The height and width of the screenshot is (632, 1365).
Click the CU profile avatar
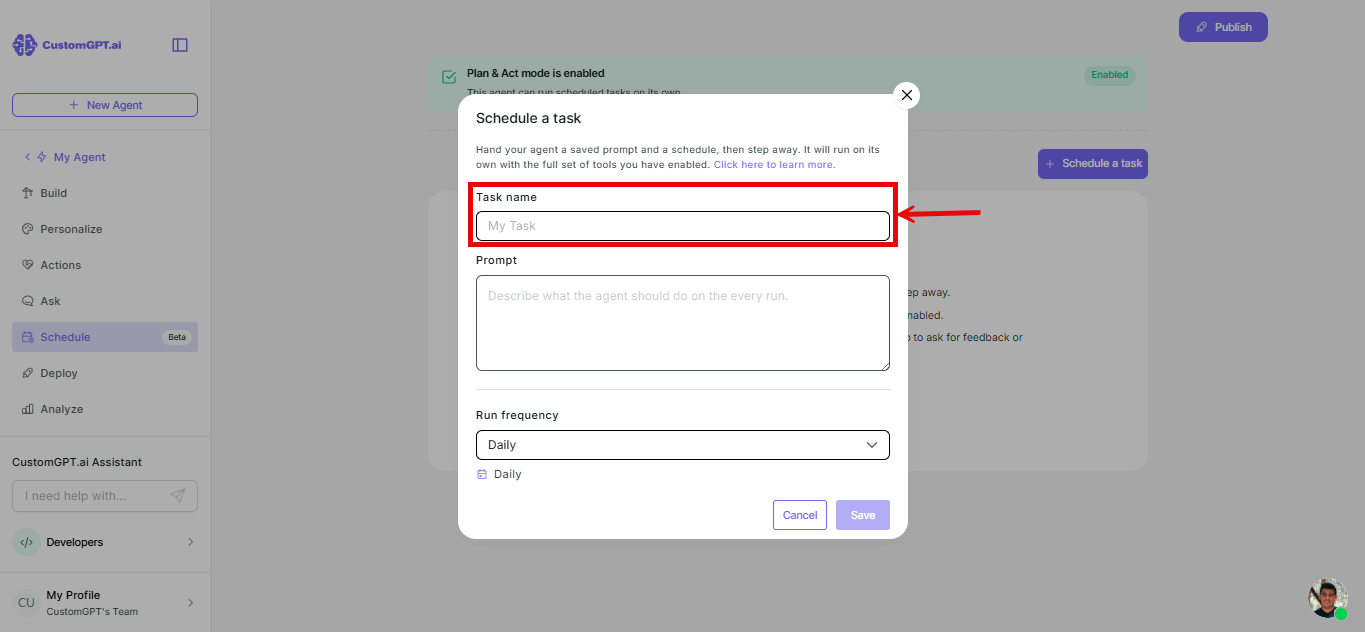point(26,603)
